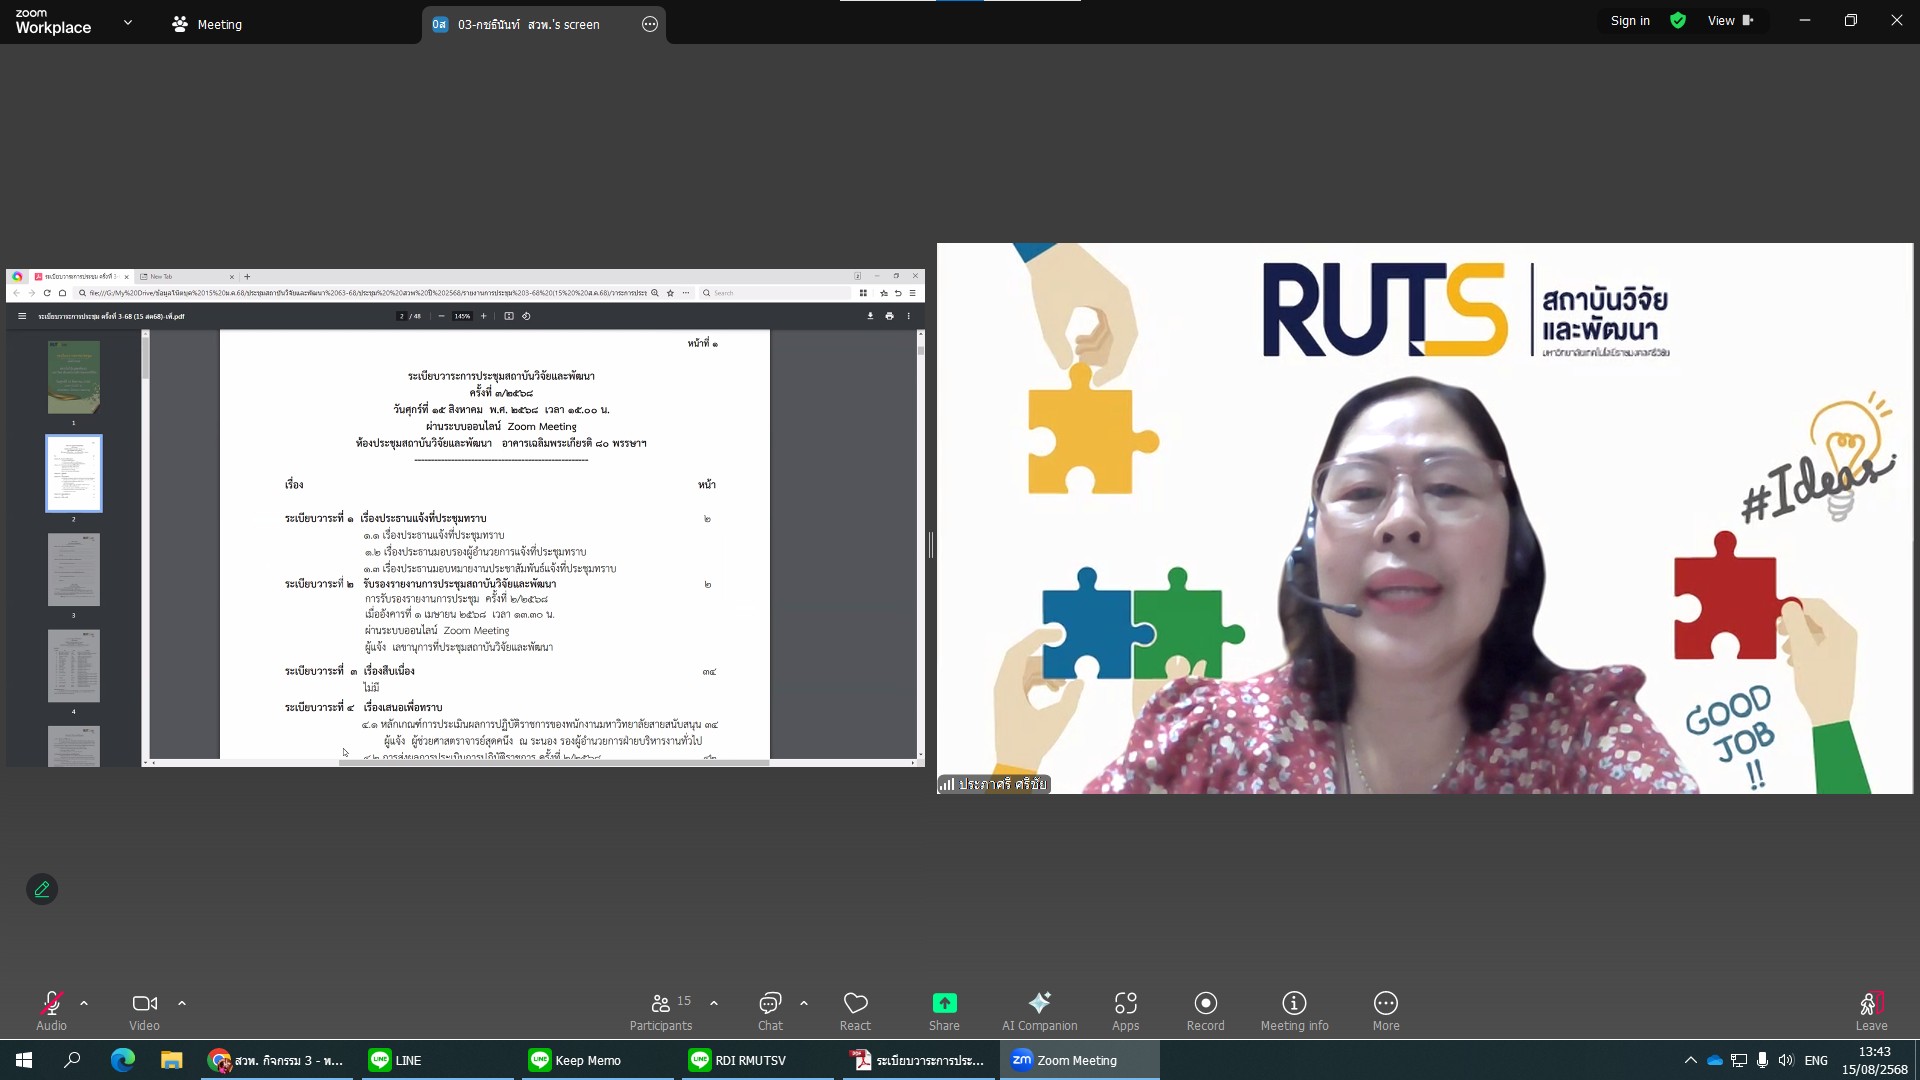Click the green encryption shield icon
The width and height of the screenshot is (1920, 1080).
[x=1678, y=21]
